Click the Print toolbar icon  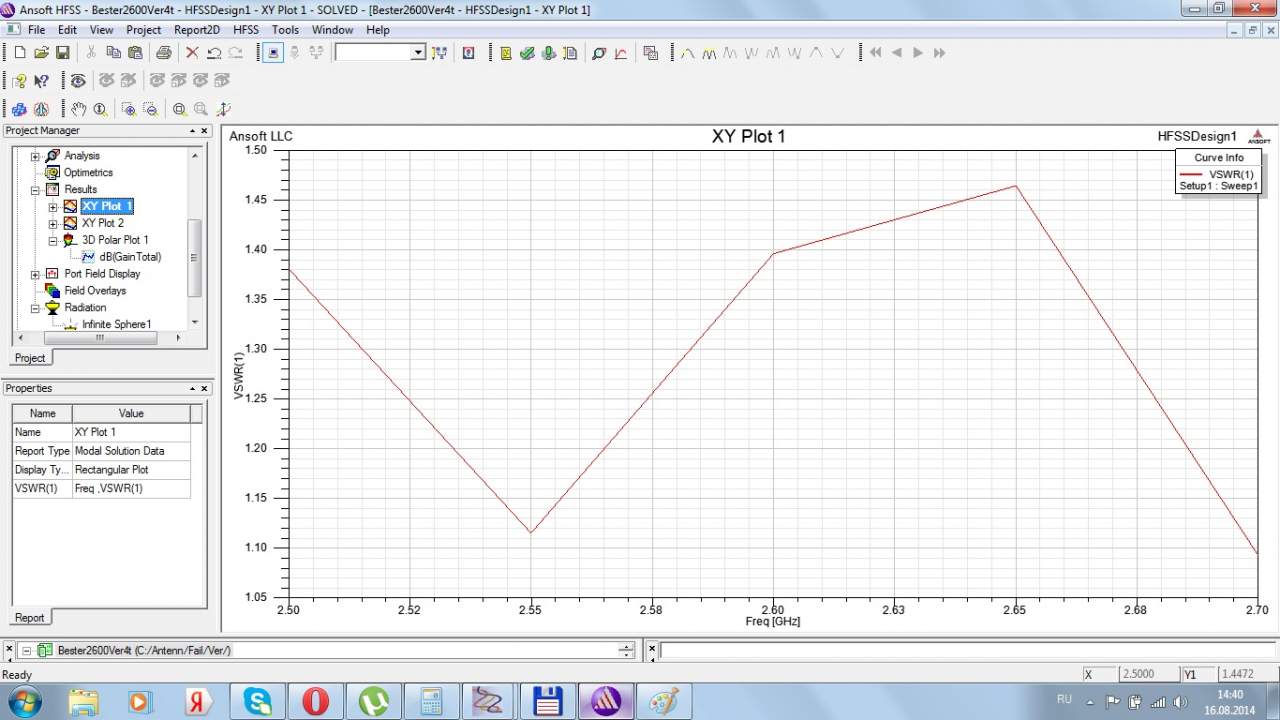(163, 53)
